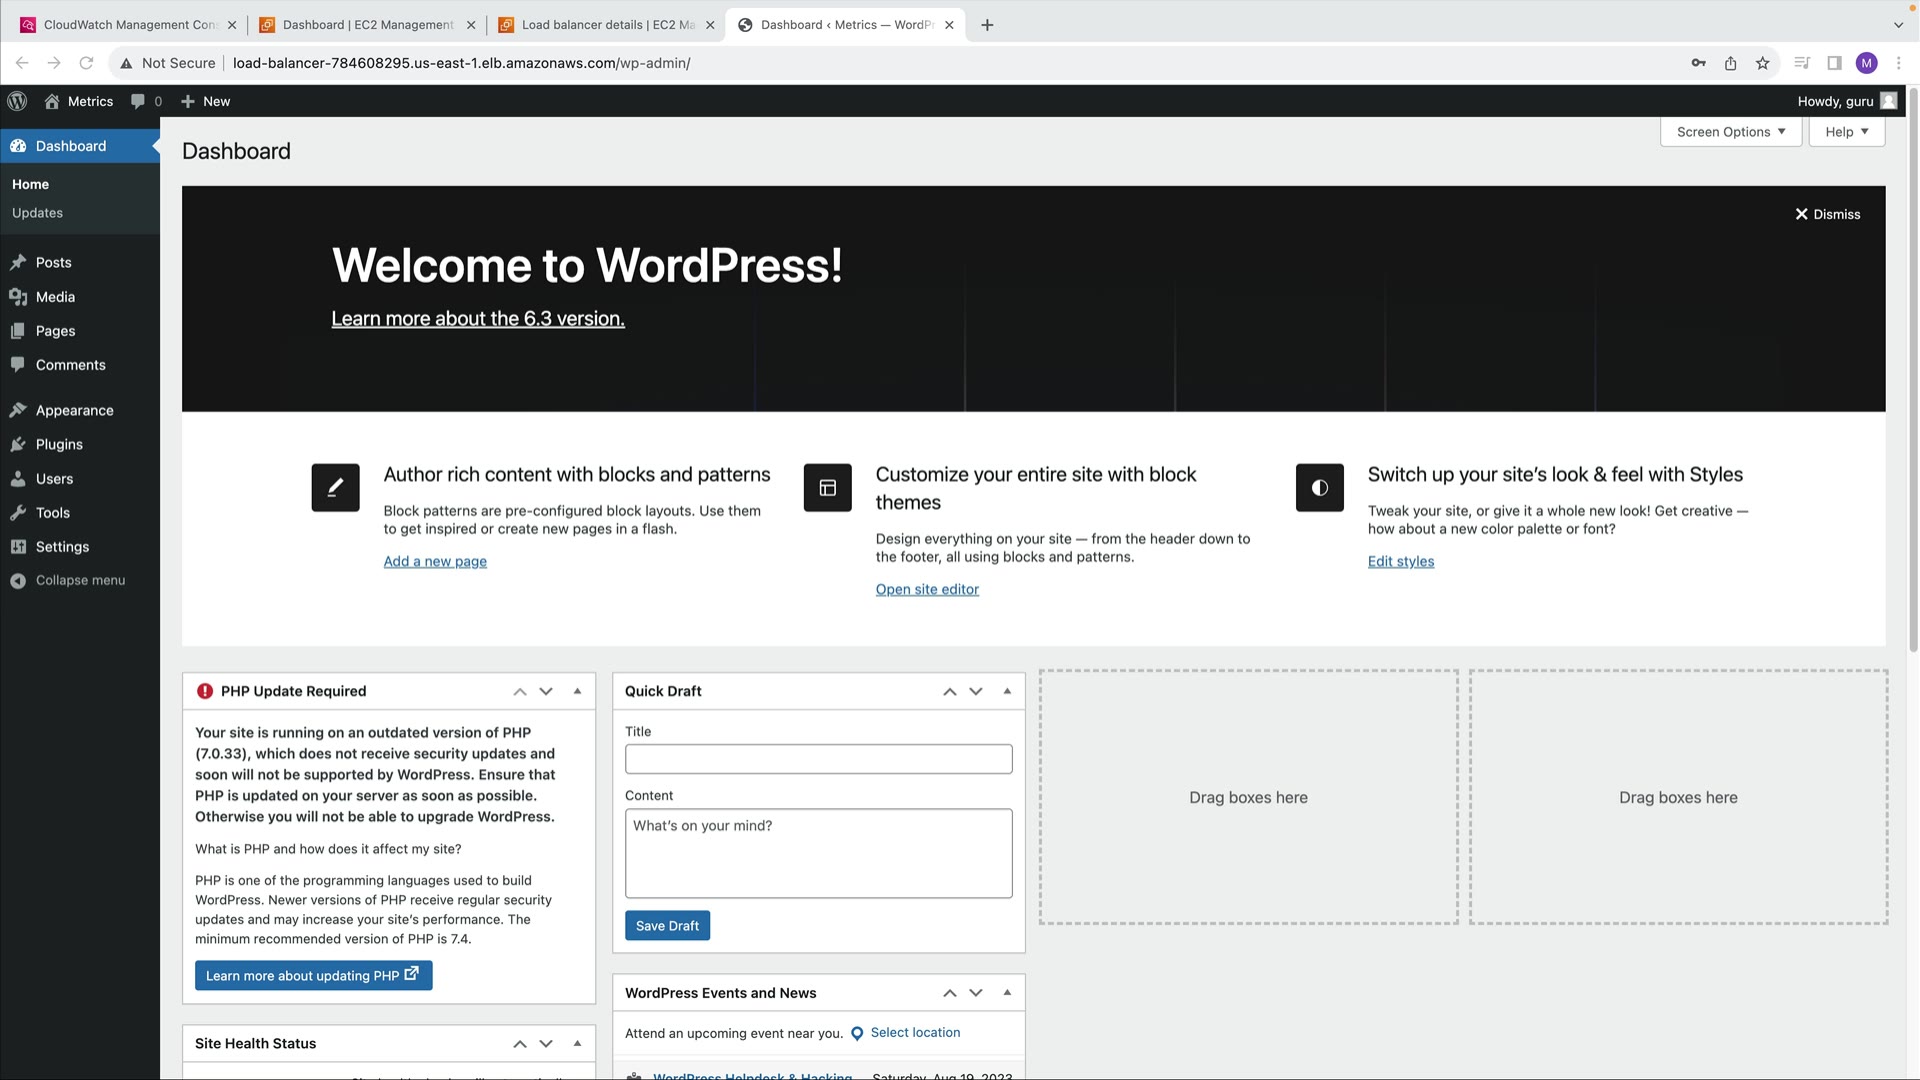Click the WordPress logo in admin bar
This screenshot has height=1080, width=1920.
tap(17, 101)
